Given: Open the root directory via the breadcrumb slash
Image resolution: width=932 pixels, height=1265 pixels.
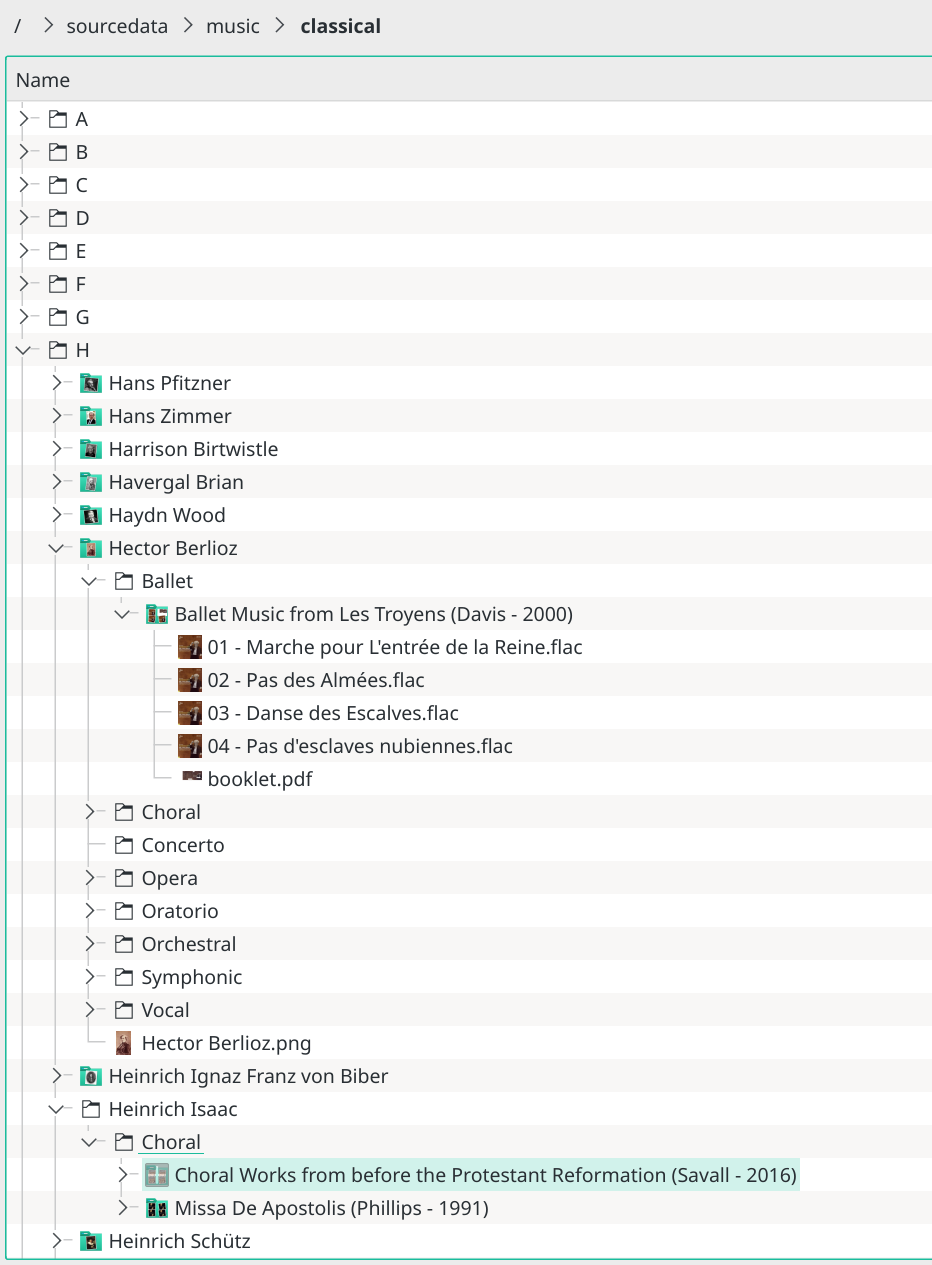Looking at the screenshot, I should (x=18, y=26).
